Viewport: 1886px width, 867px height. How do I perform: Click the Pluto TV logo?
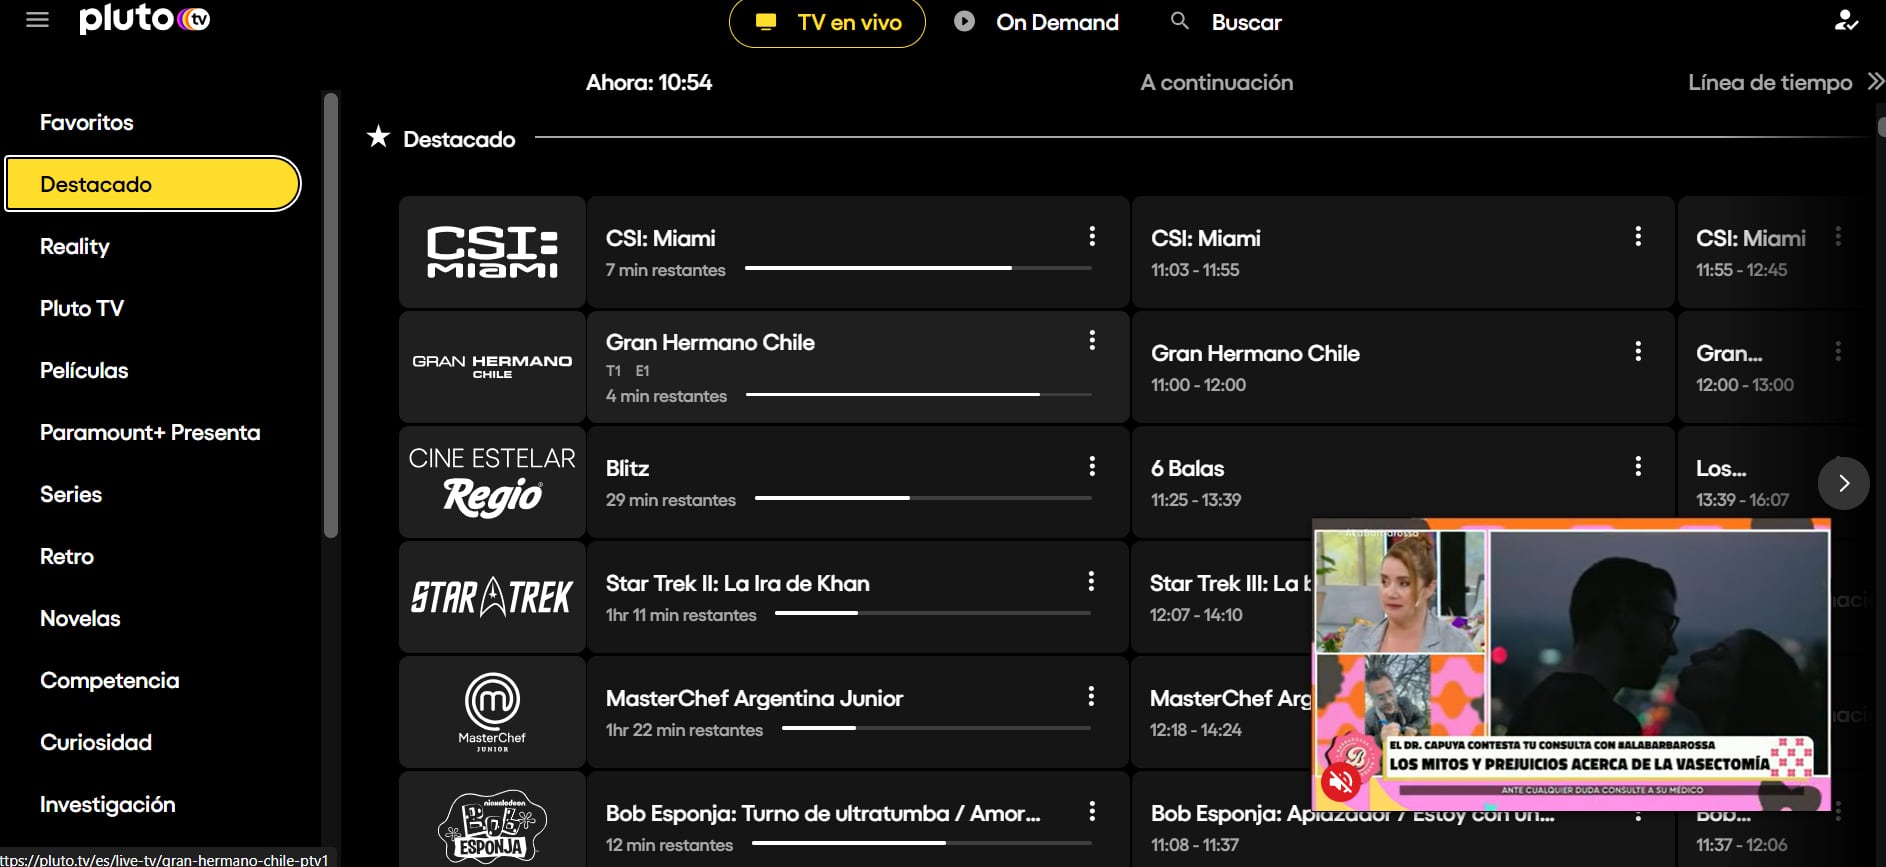coord(145,19)
